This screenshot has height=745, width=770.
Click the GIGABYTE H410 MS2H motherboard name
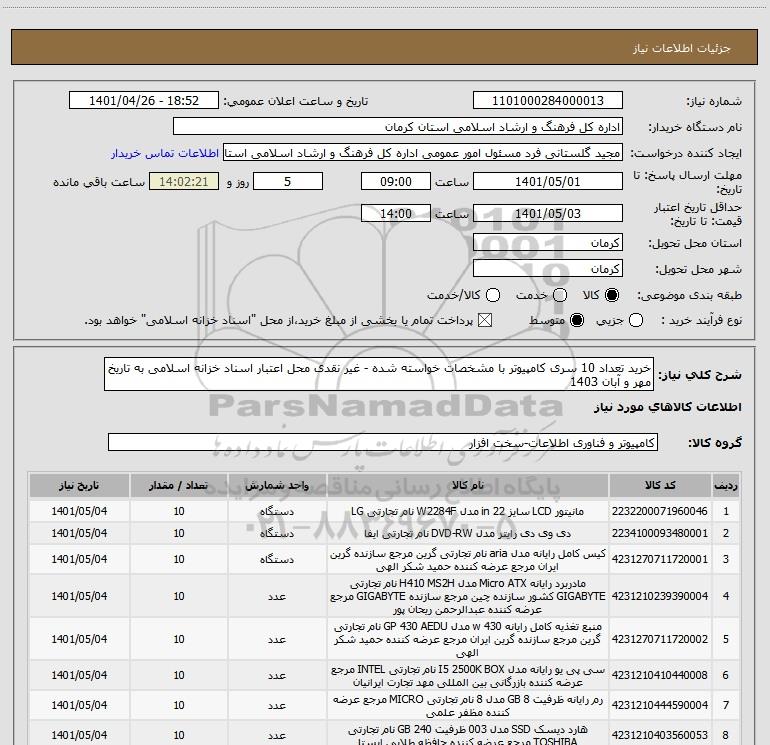coord(468,596)
